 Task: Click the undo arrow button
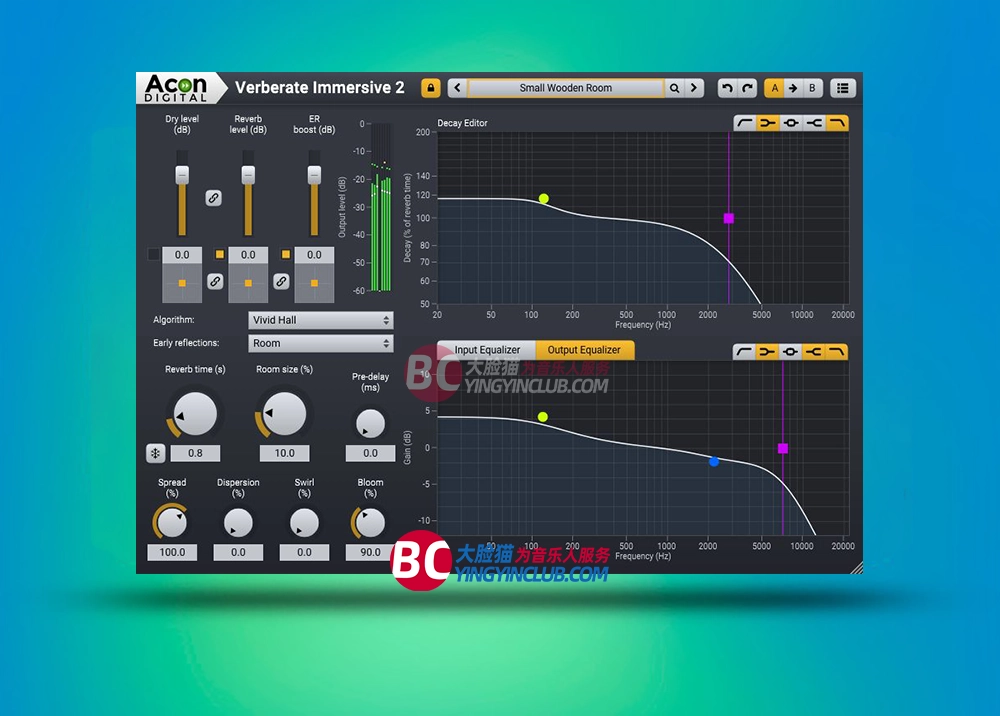727,88
